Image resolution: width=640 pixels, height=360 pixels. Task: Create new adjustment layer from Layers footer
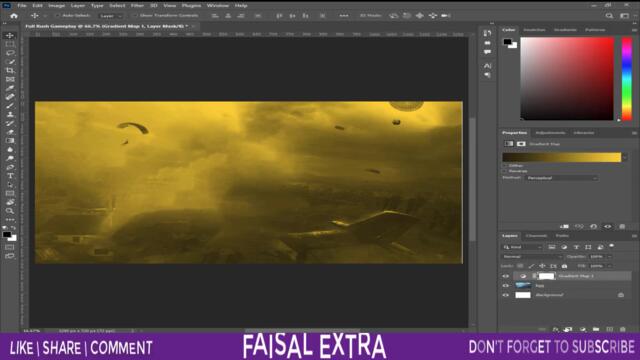click(582, 329)
